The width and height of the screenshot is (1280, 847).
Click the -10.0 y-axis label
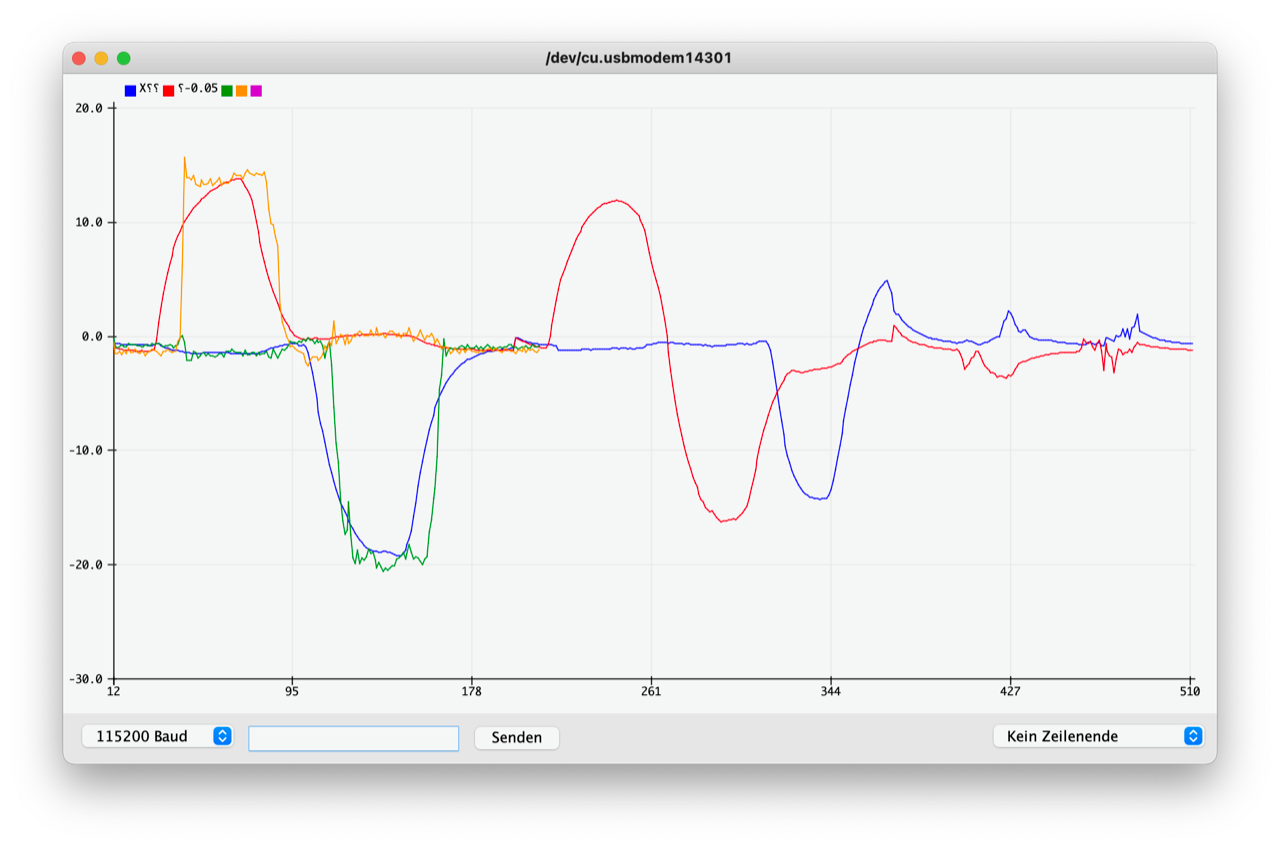pyautogui.click(x=87, y=450)
